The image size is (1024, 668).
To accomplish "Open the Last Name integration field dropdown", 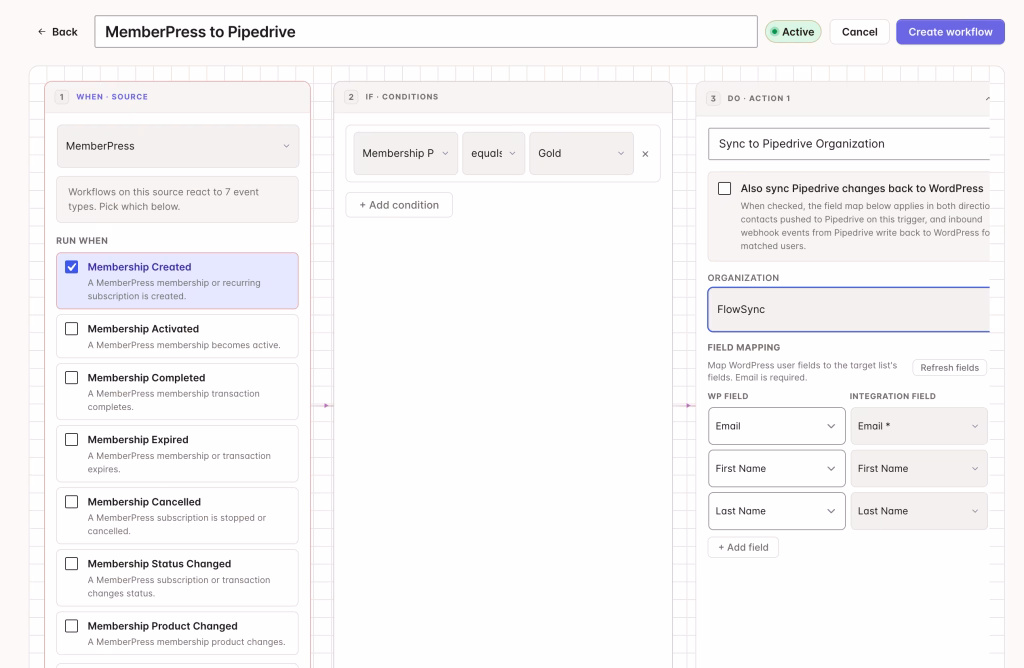I will click(x=919, y=511).
